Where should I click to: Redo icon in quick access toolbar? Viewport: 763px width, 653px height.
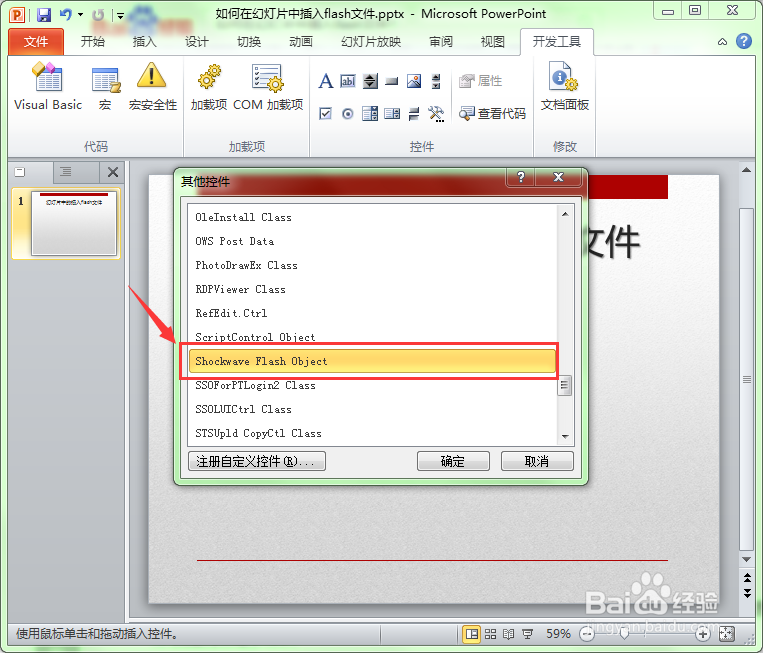pos(98,15)
